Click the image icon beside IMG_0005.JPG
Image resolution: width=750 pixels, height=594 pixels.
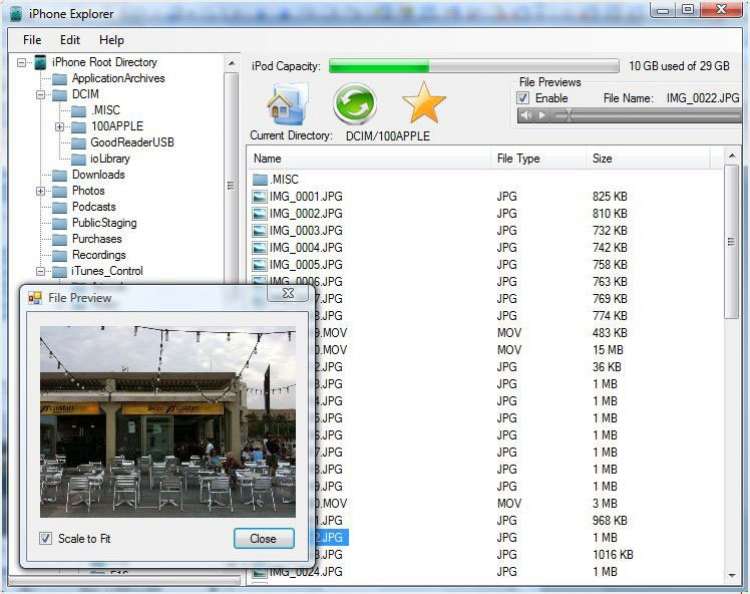pos(260,265)
